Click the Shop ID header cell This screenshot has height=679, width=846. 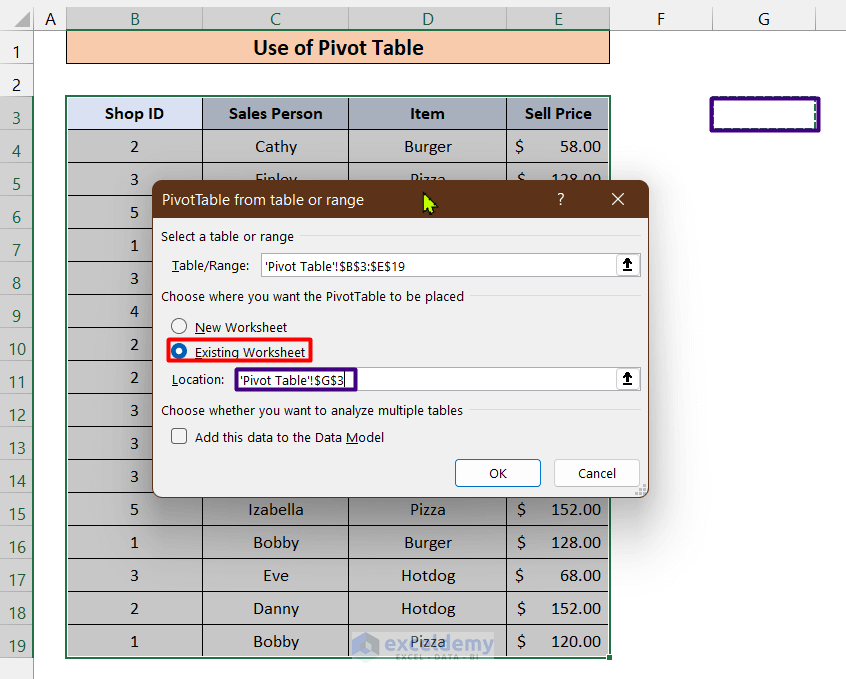tap(134, 113)
